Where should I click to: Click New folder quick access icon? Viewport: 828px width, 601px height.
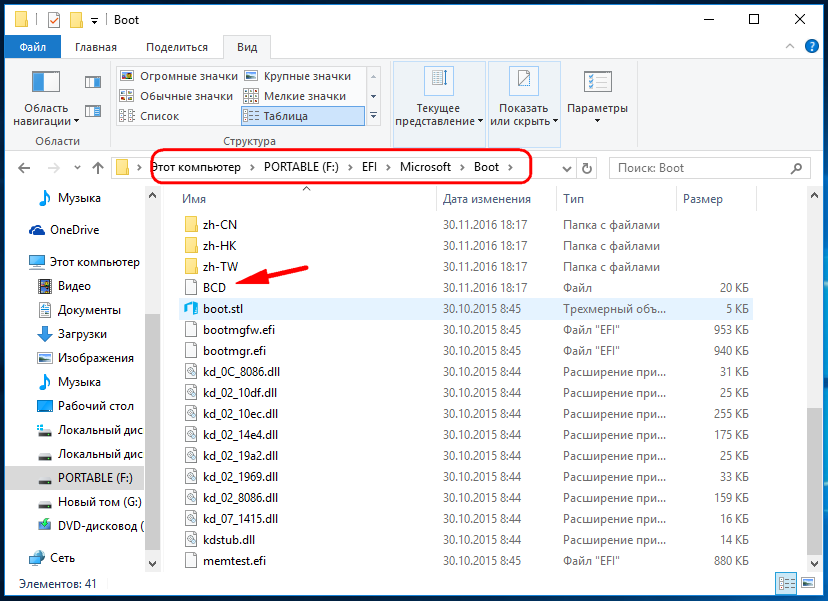click(77, 20)
